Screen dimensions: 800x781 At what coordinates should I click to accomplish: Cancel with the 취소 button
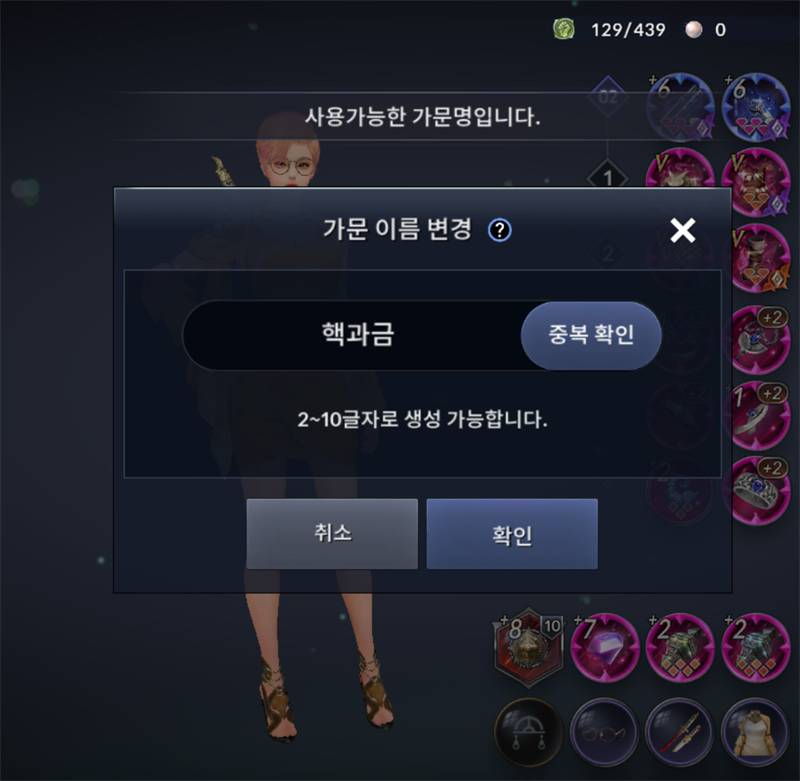pyautogui.click(x=332, y=534)
